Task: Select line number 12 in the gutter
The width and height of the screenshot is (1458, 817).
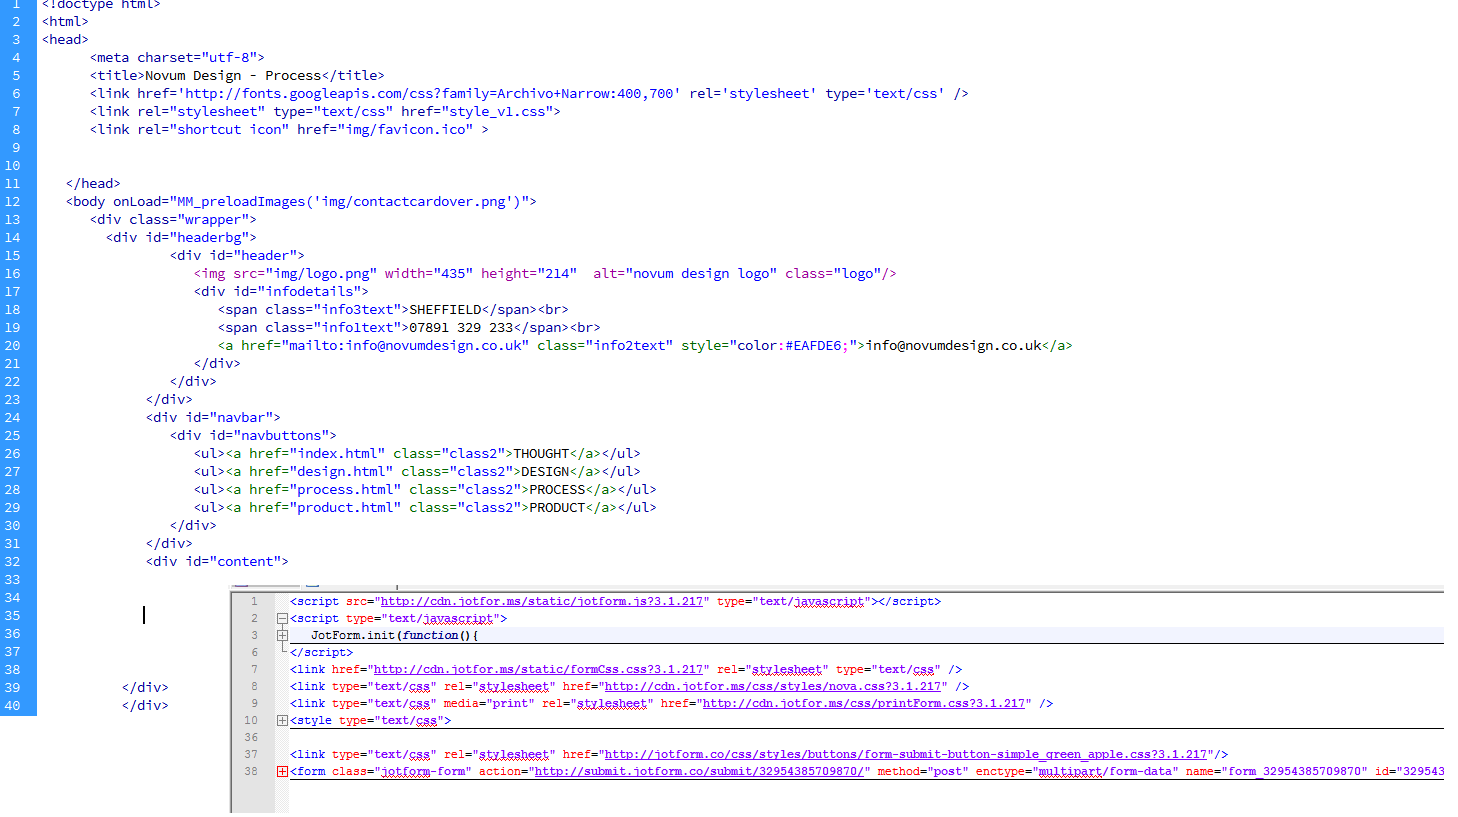Action: [x=13, y=202]
